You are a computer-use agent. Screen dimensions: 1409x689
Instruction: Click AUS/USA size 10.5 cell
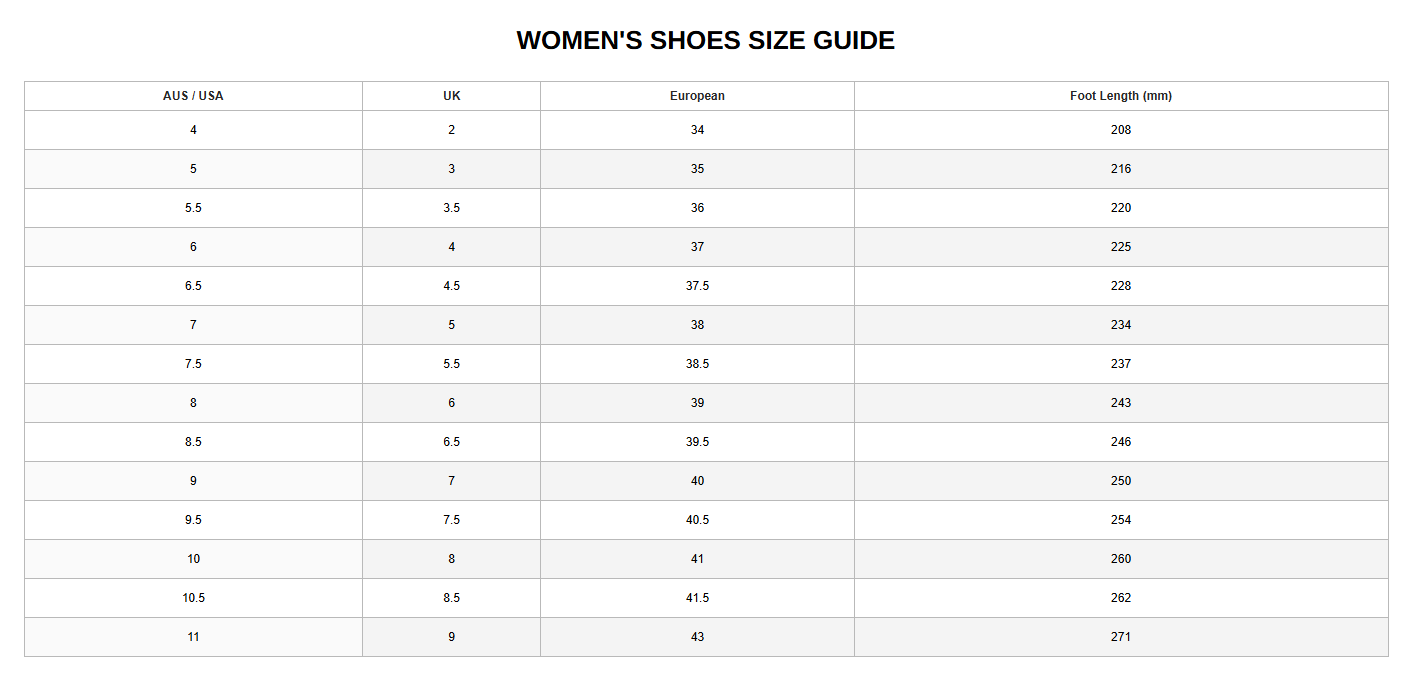click(x=193, y=598)
